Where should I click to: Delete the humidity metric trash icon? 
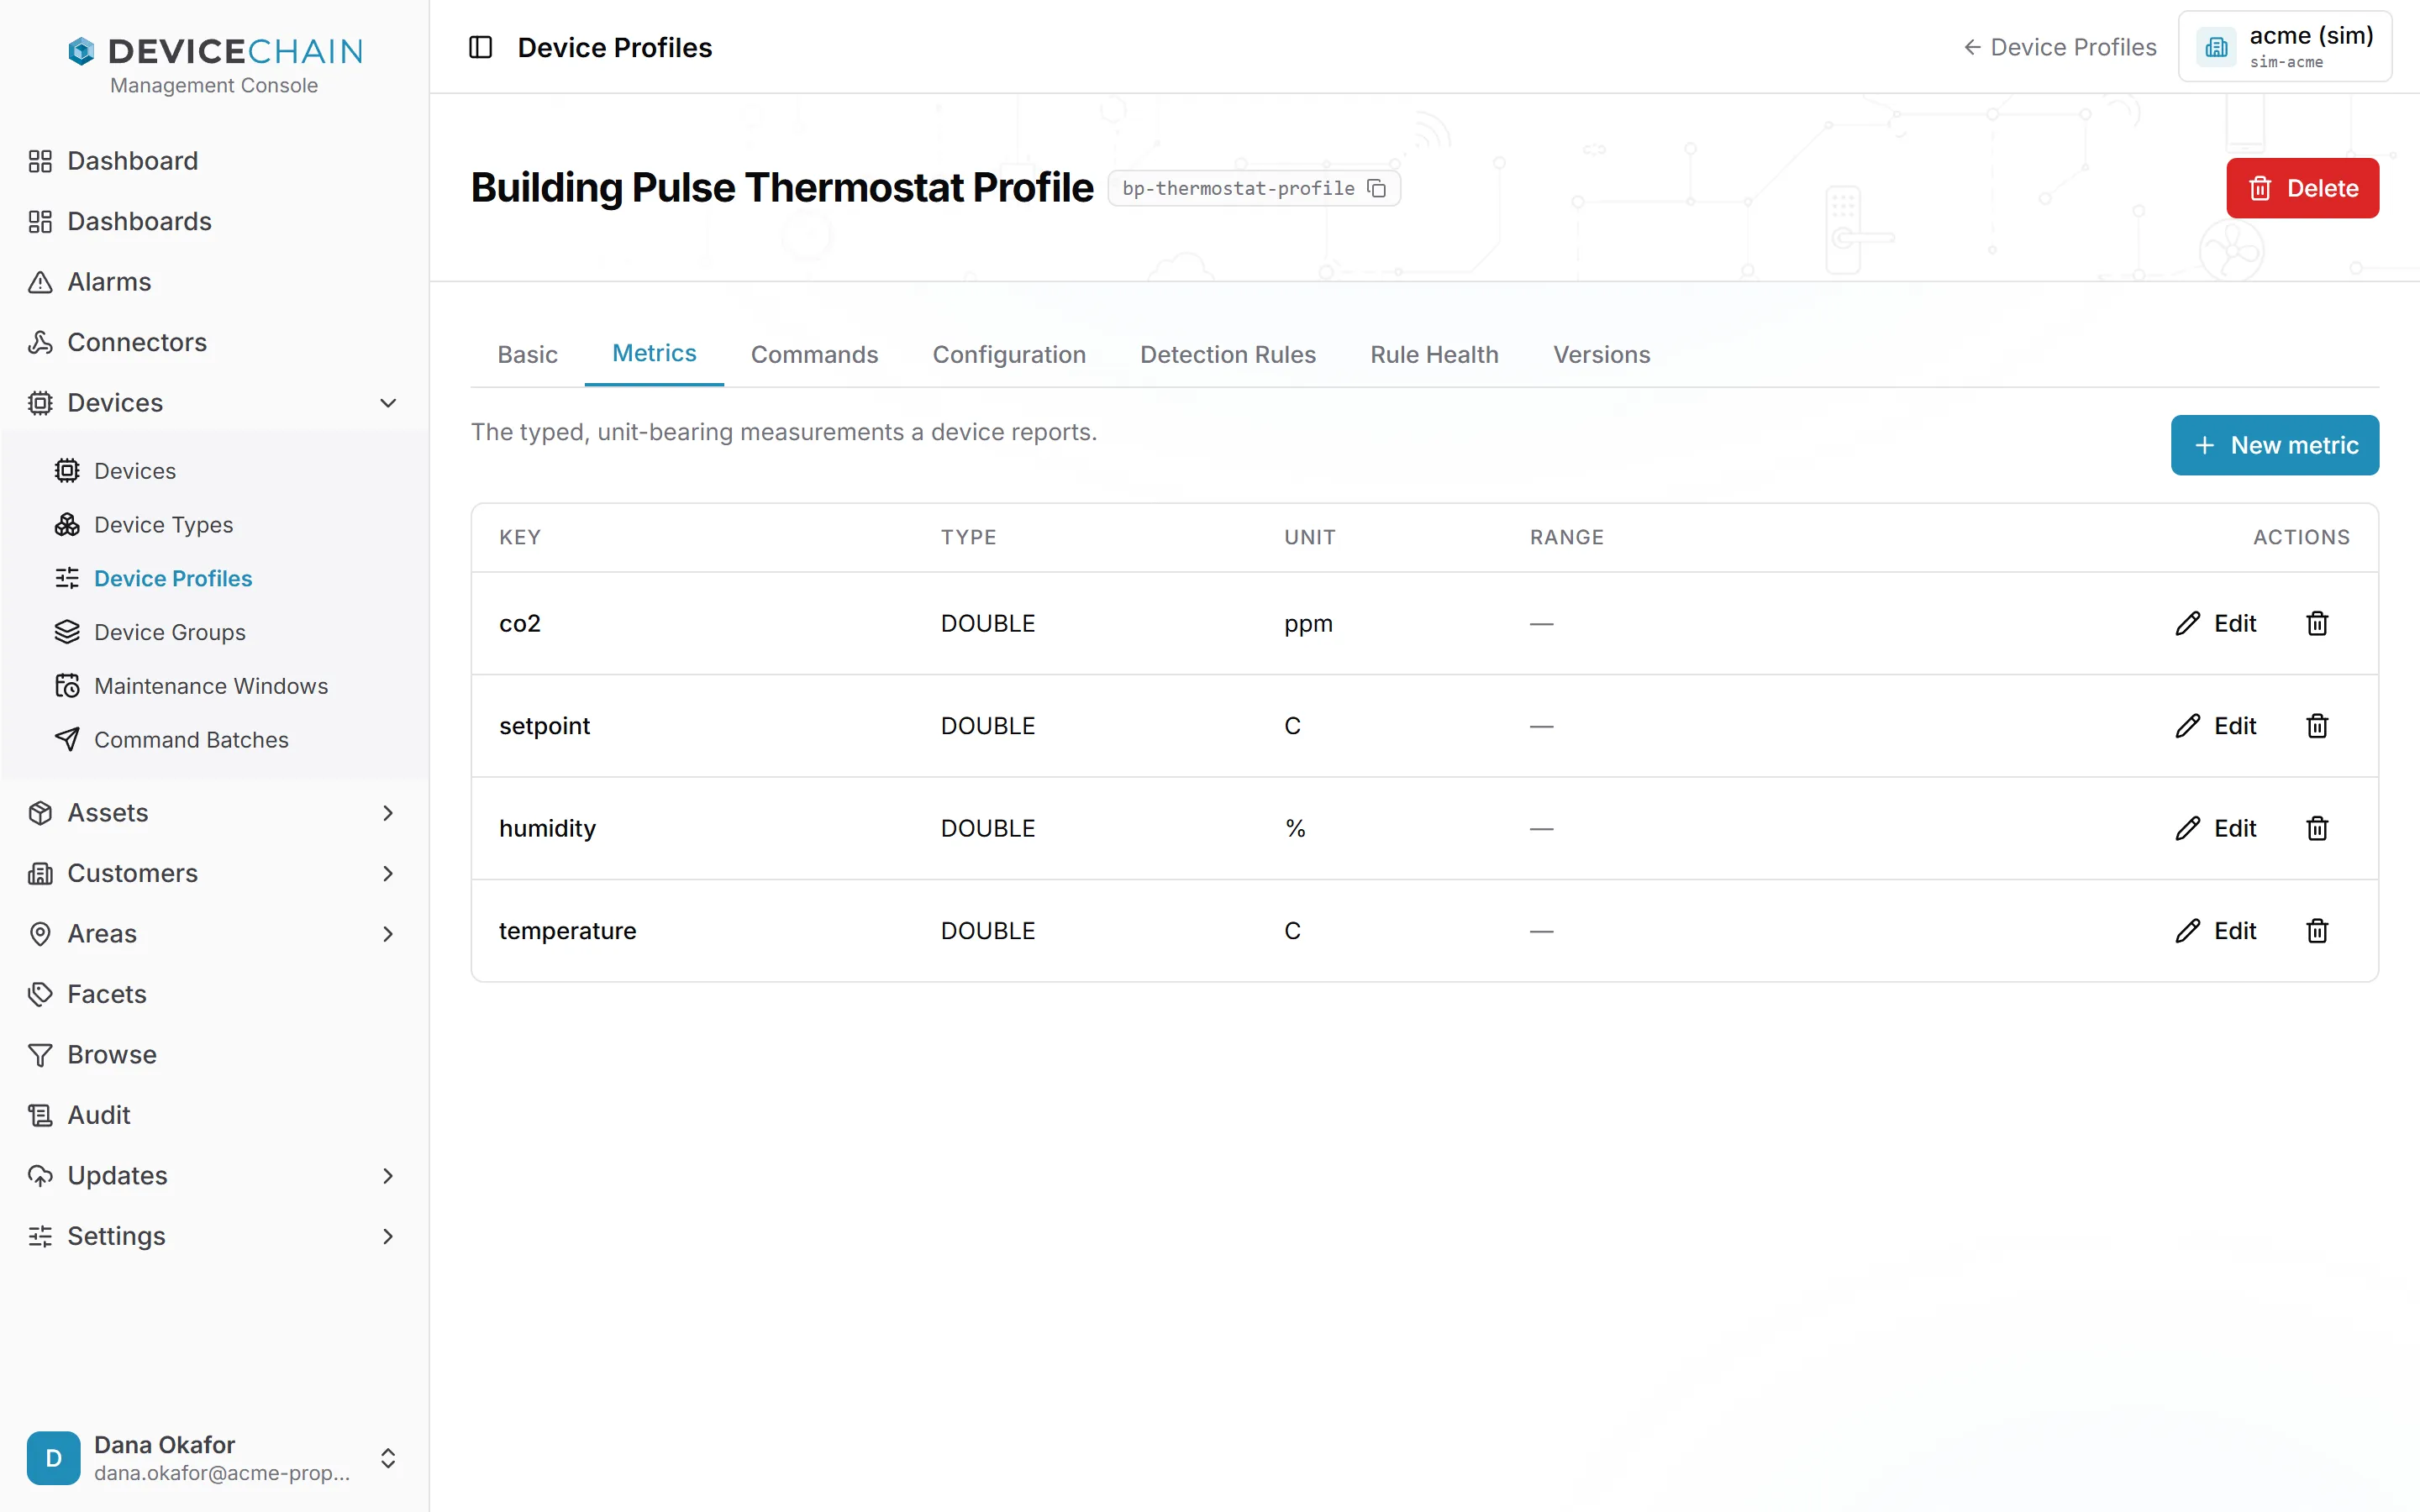(2317, 828)
